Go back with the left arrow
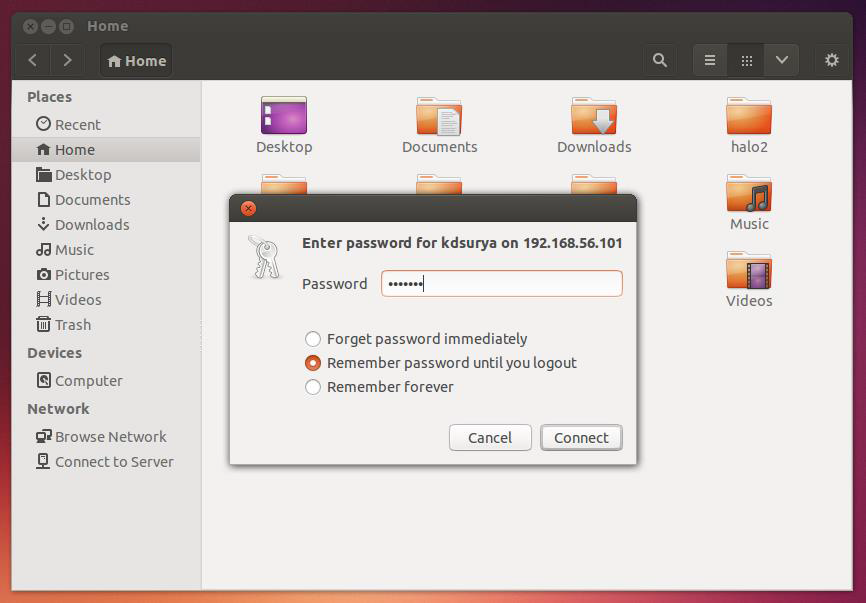The height and width of the screenshot is (603, 866). 33,60
